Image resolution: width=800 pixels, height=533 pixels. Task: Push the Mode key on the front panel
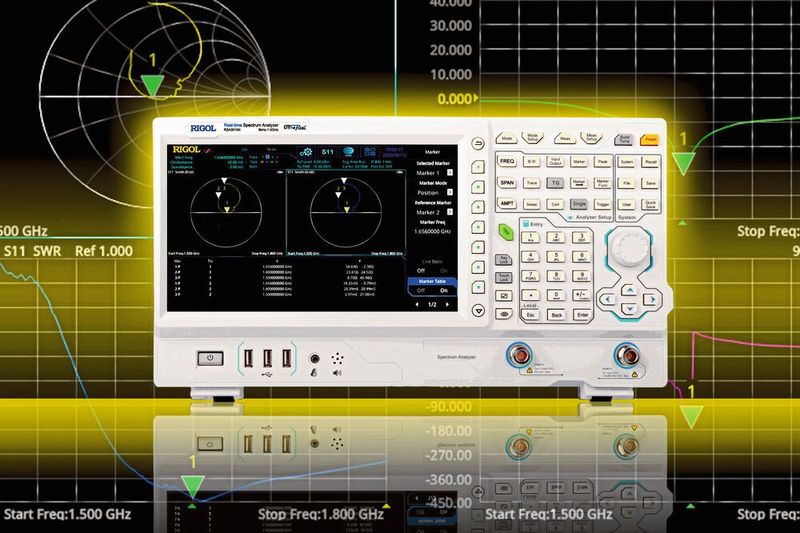[x=507, y=138]
